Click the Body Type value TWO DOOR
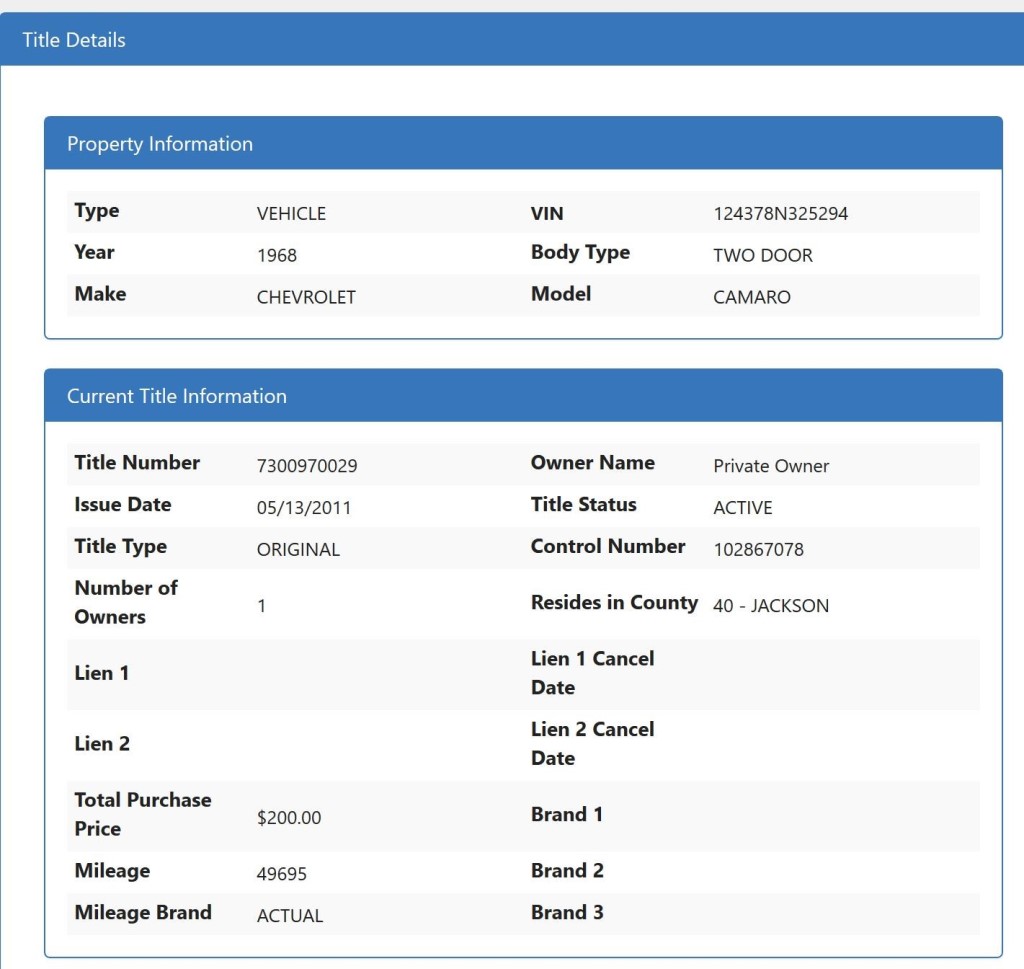 point(763,255)
